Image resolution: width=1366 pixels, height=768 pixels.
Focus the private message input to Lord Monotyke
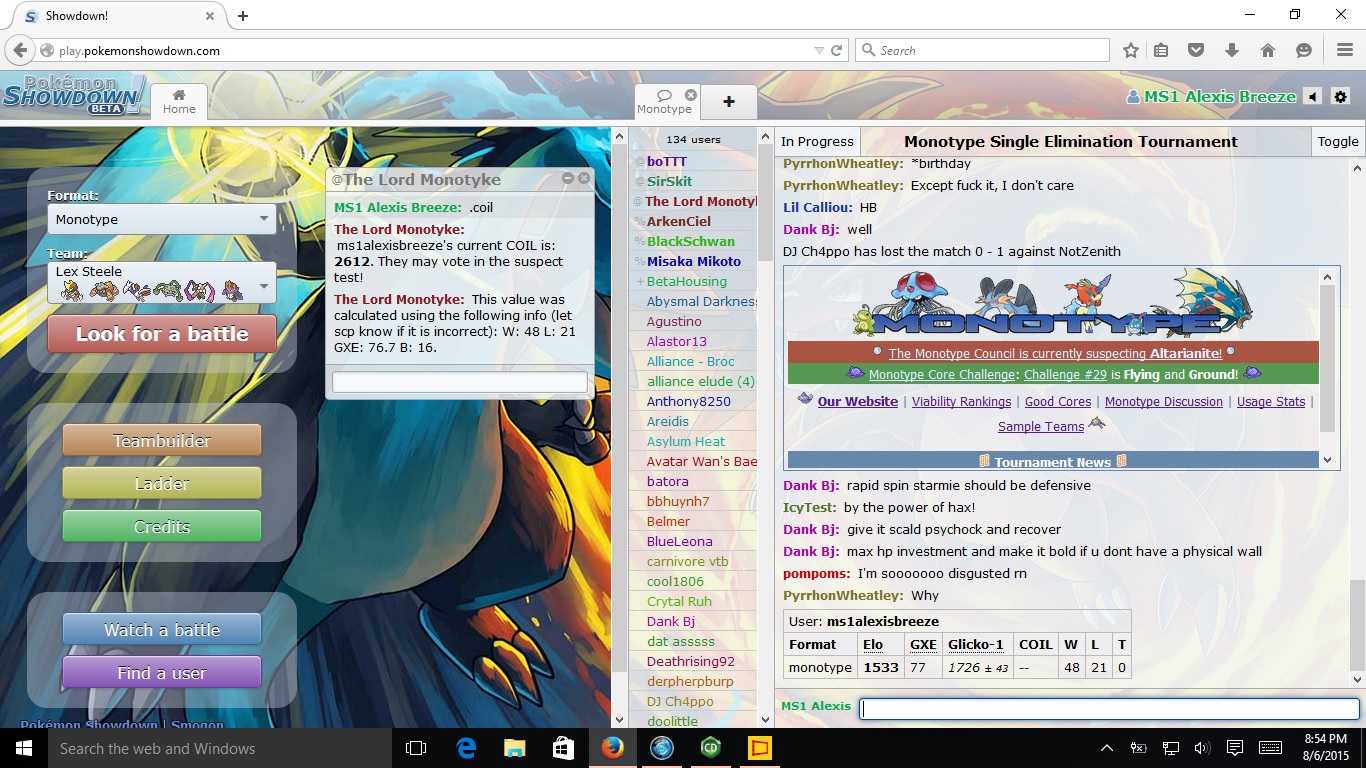[460, 382]
